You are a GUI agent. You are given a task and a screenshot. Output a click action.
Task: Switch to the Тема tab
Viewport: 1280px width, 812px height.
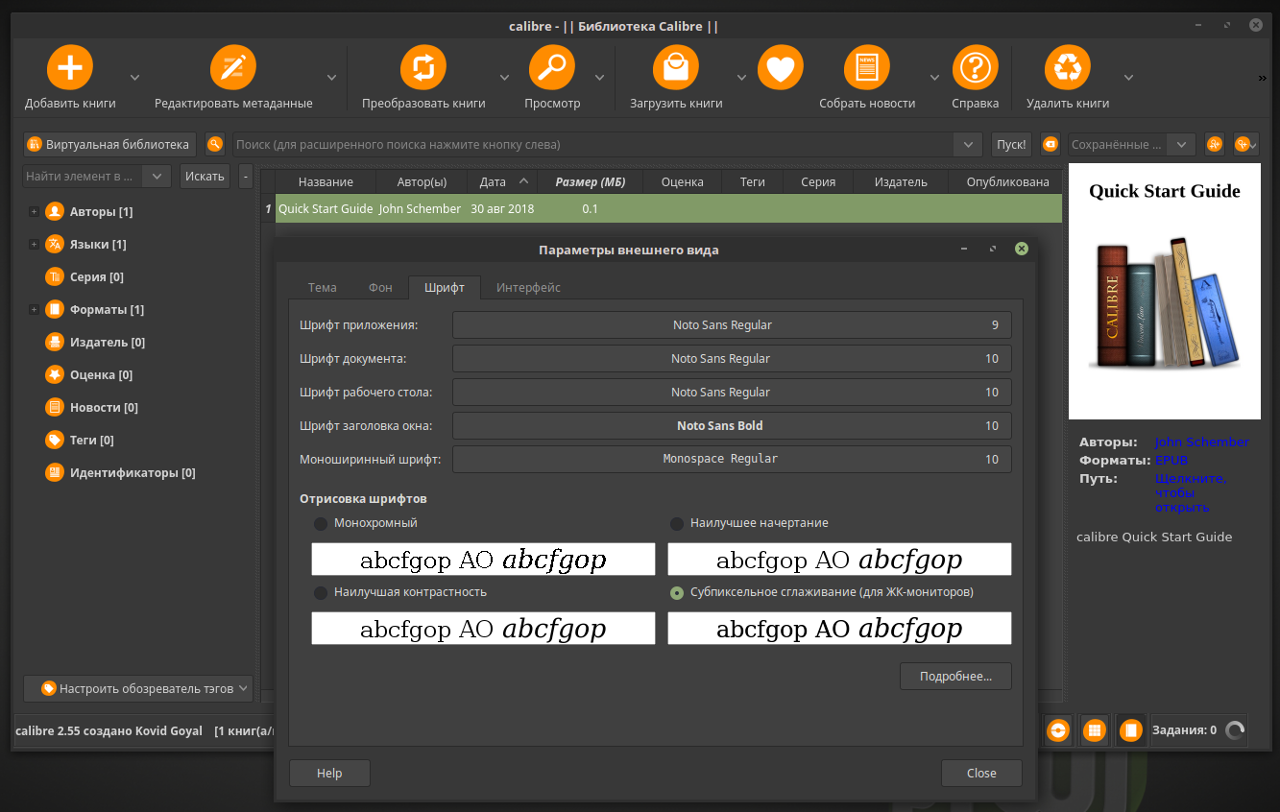pos(322,287)
